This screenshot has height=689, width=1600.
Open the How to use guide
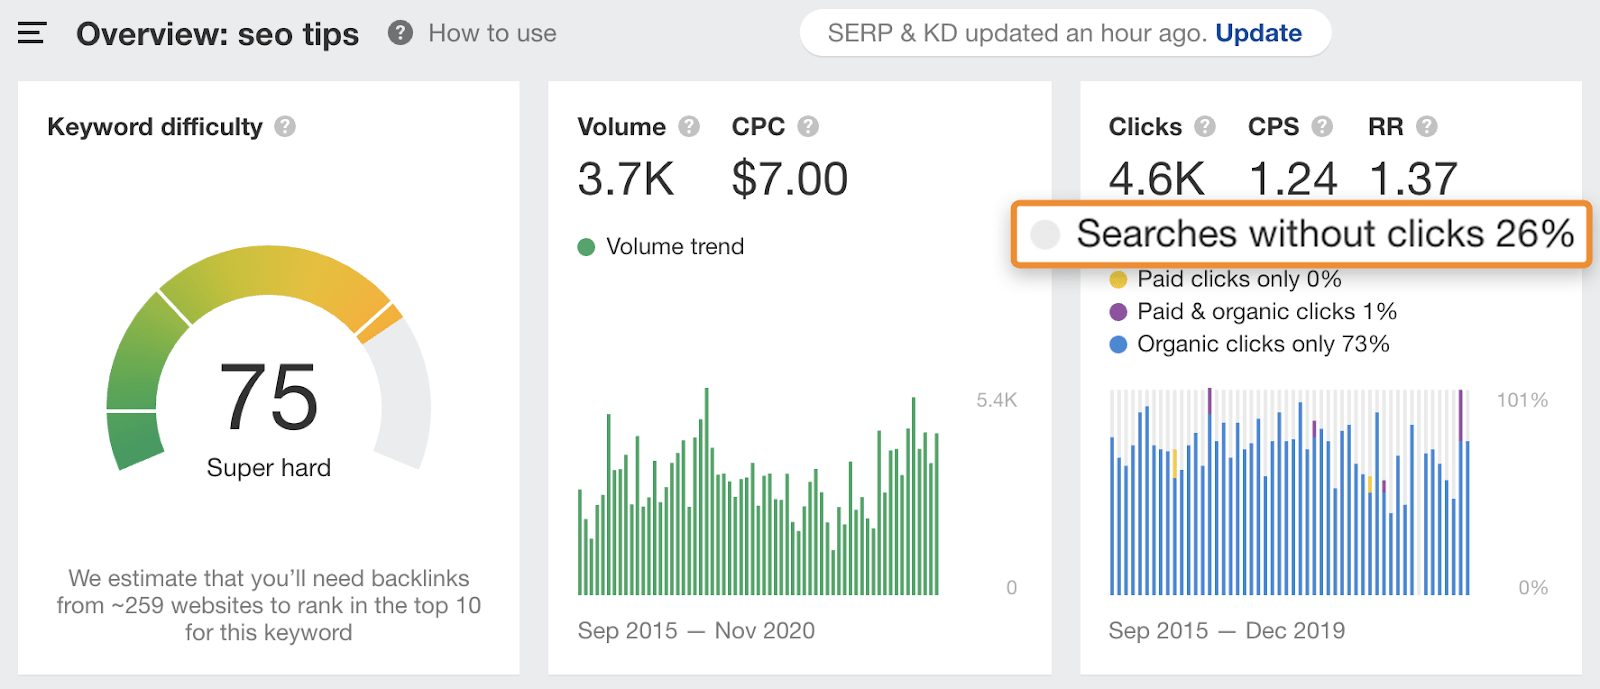[x=492, y=33]
